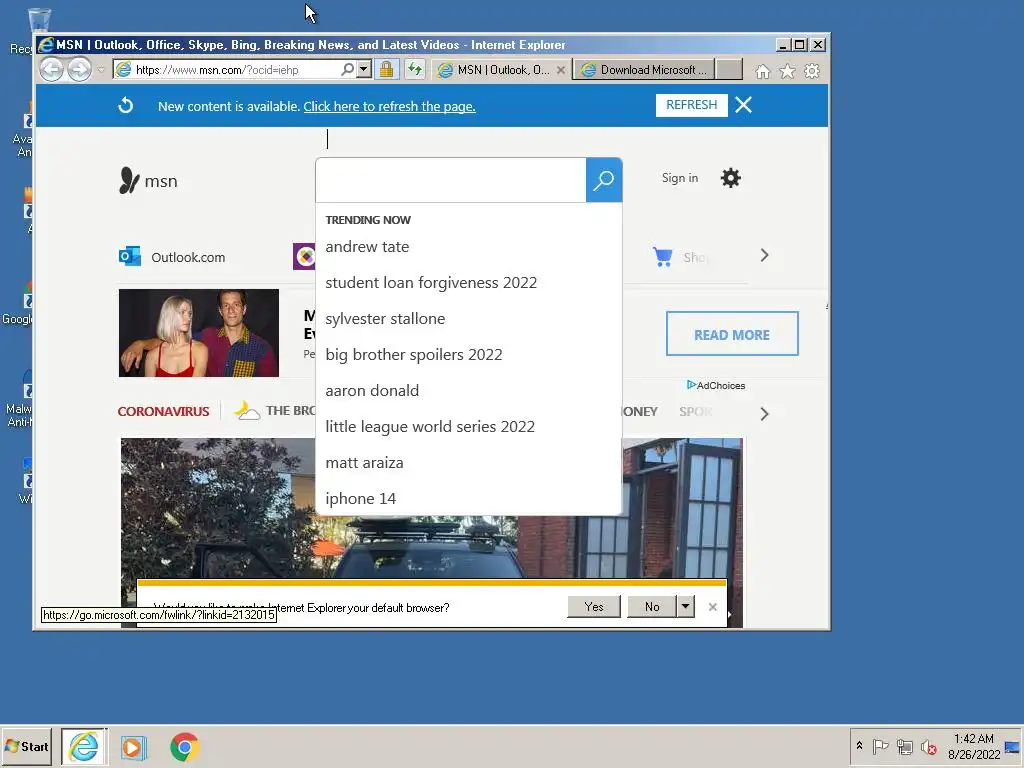Open a new blank tab
1024x768 pixels.
pos(729,70)
